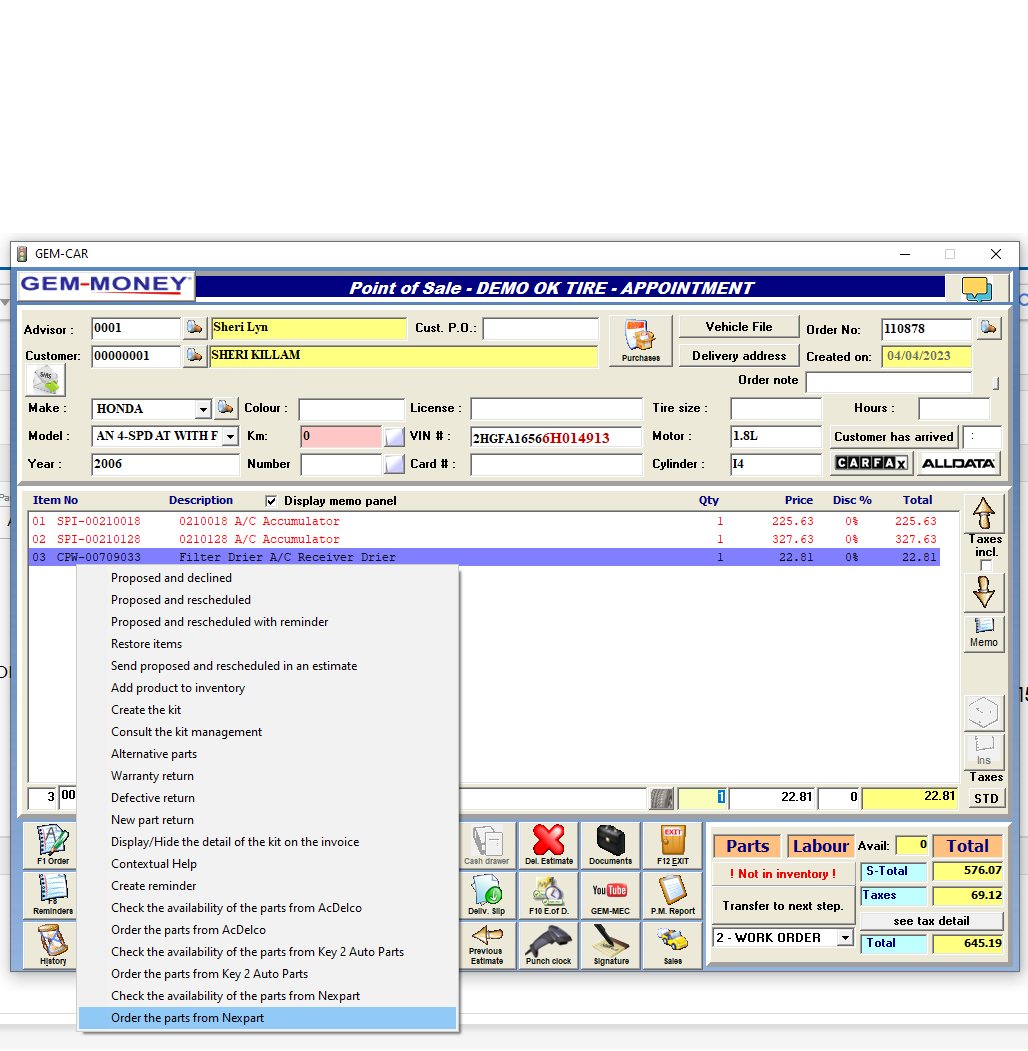Select row 01 SPI-00210018 A/C Accumulator

[484, 521]
